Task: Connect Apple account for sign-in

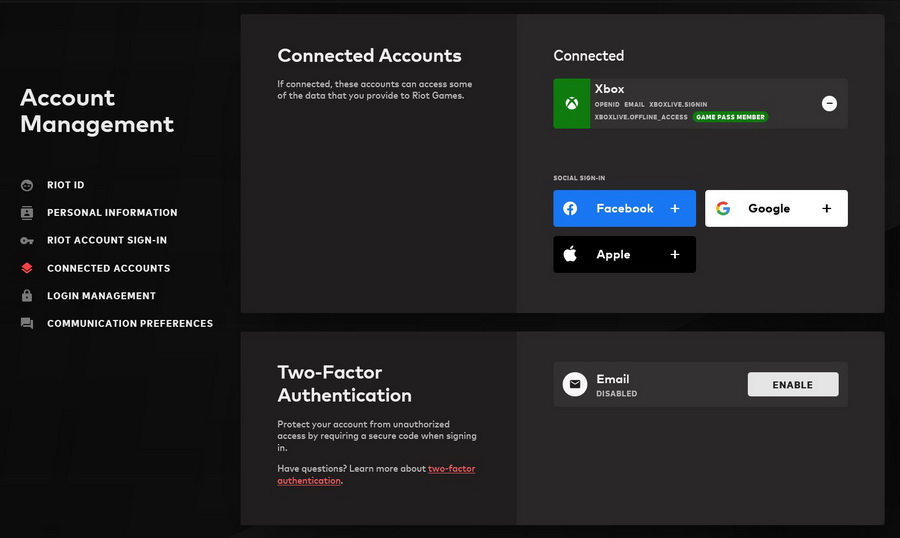Action: coord(624,255)
